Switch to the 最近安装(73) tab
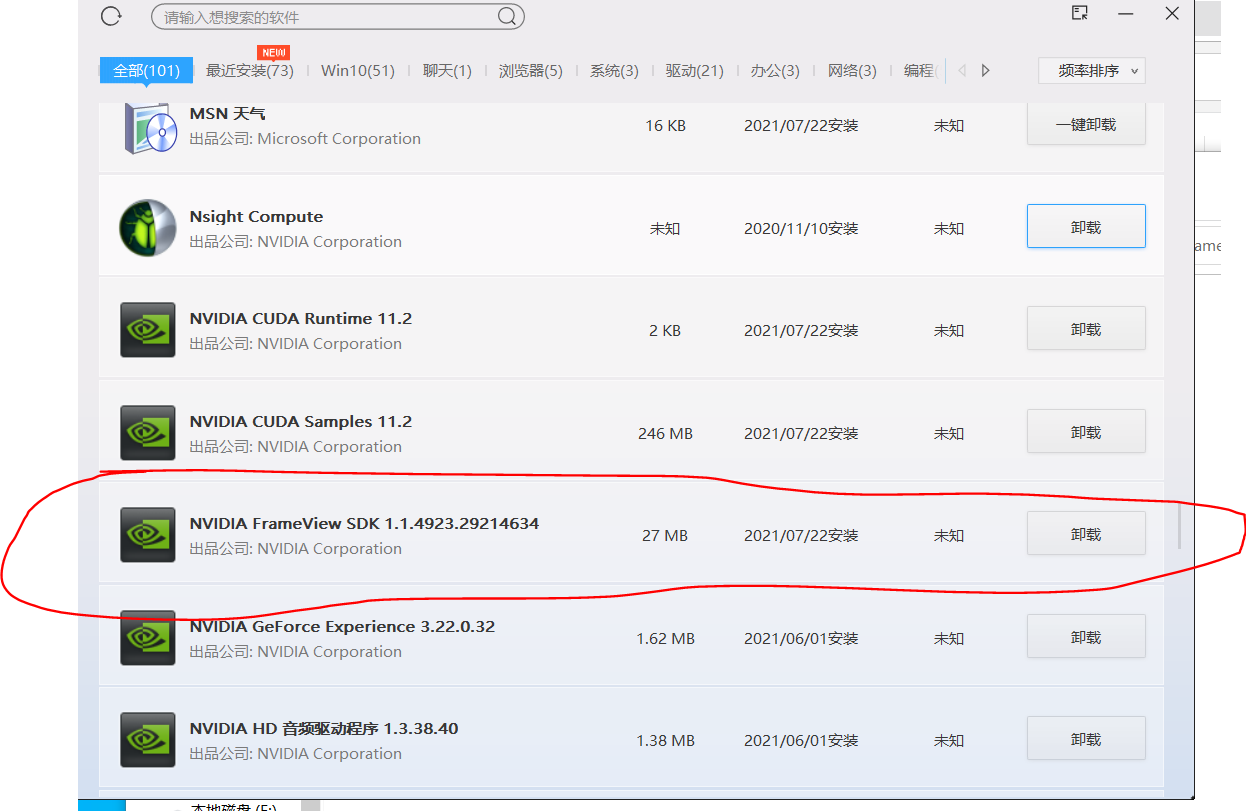1246x811 pixels. point(250,71)
